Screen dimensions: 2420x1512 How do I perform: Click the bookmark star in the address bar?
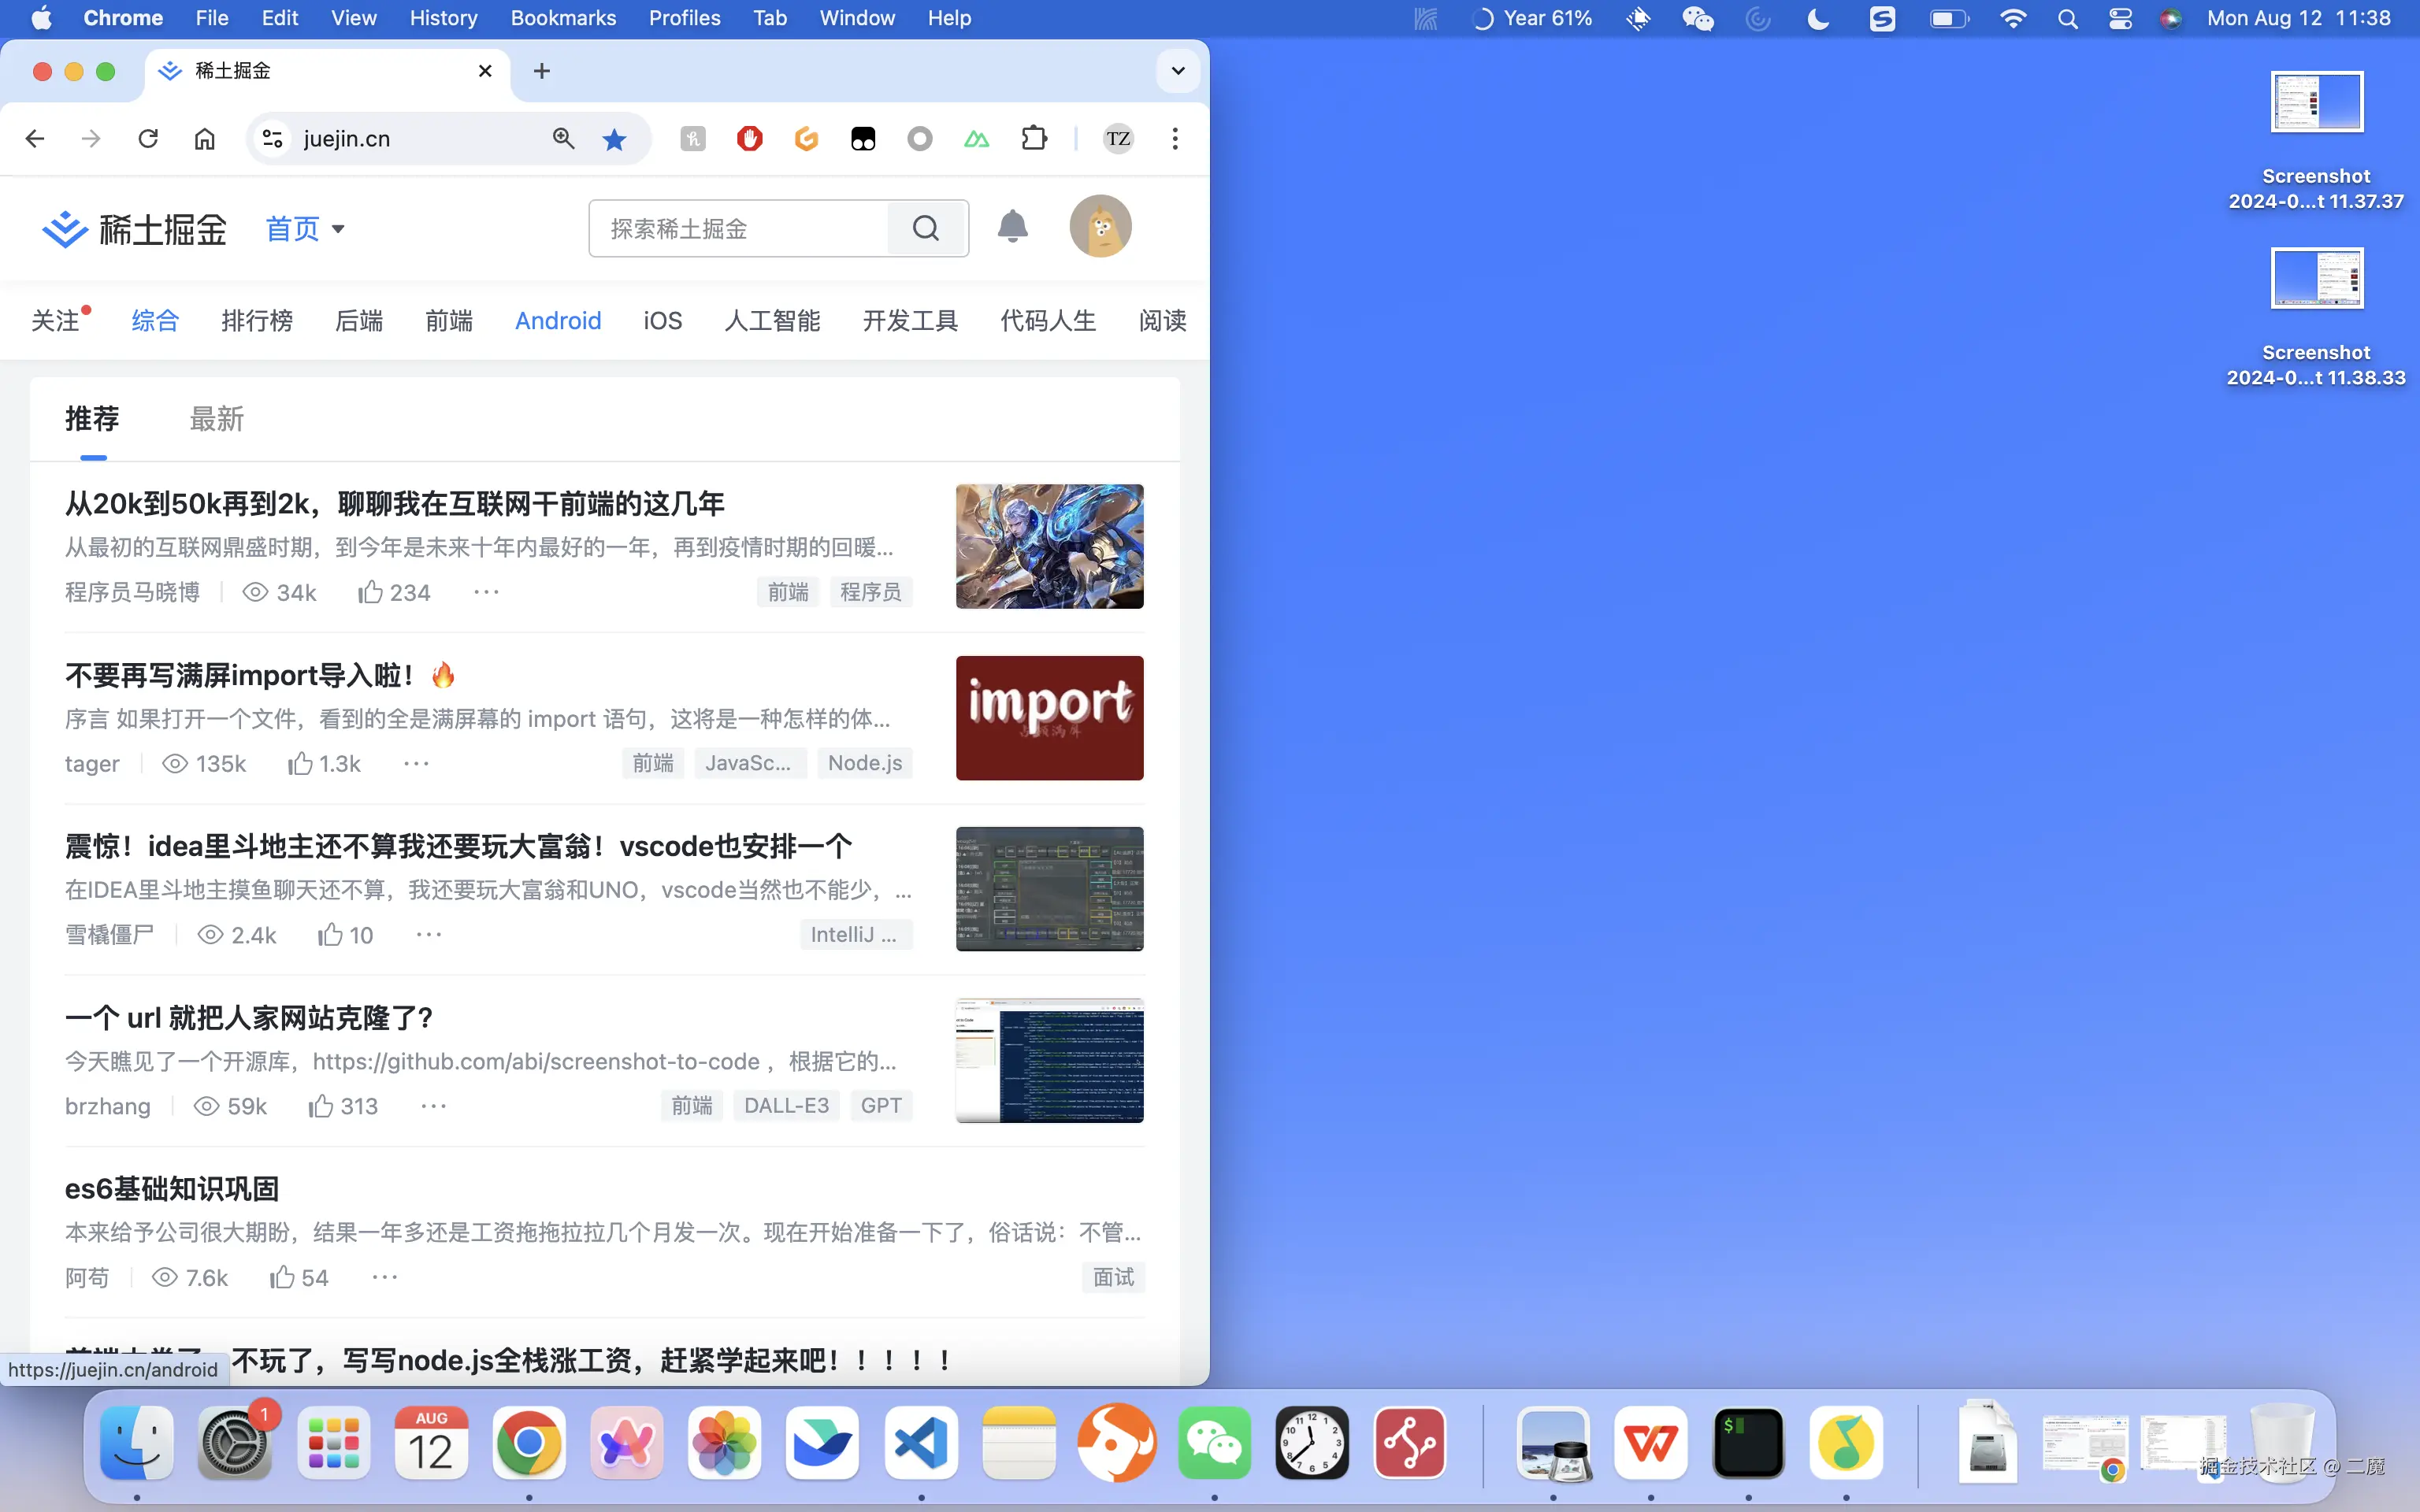point(614,138)
